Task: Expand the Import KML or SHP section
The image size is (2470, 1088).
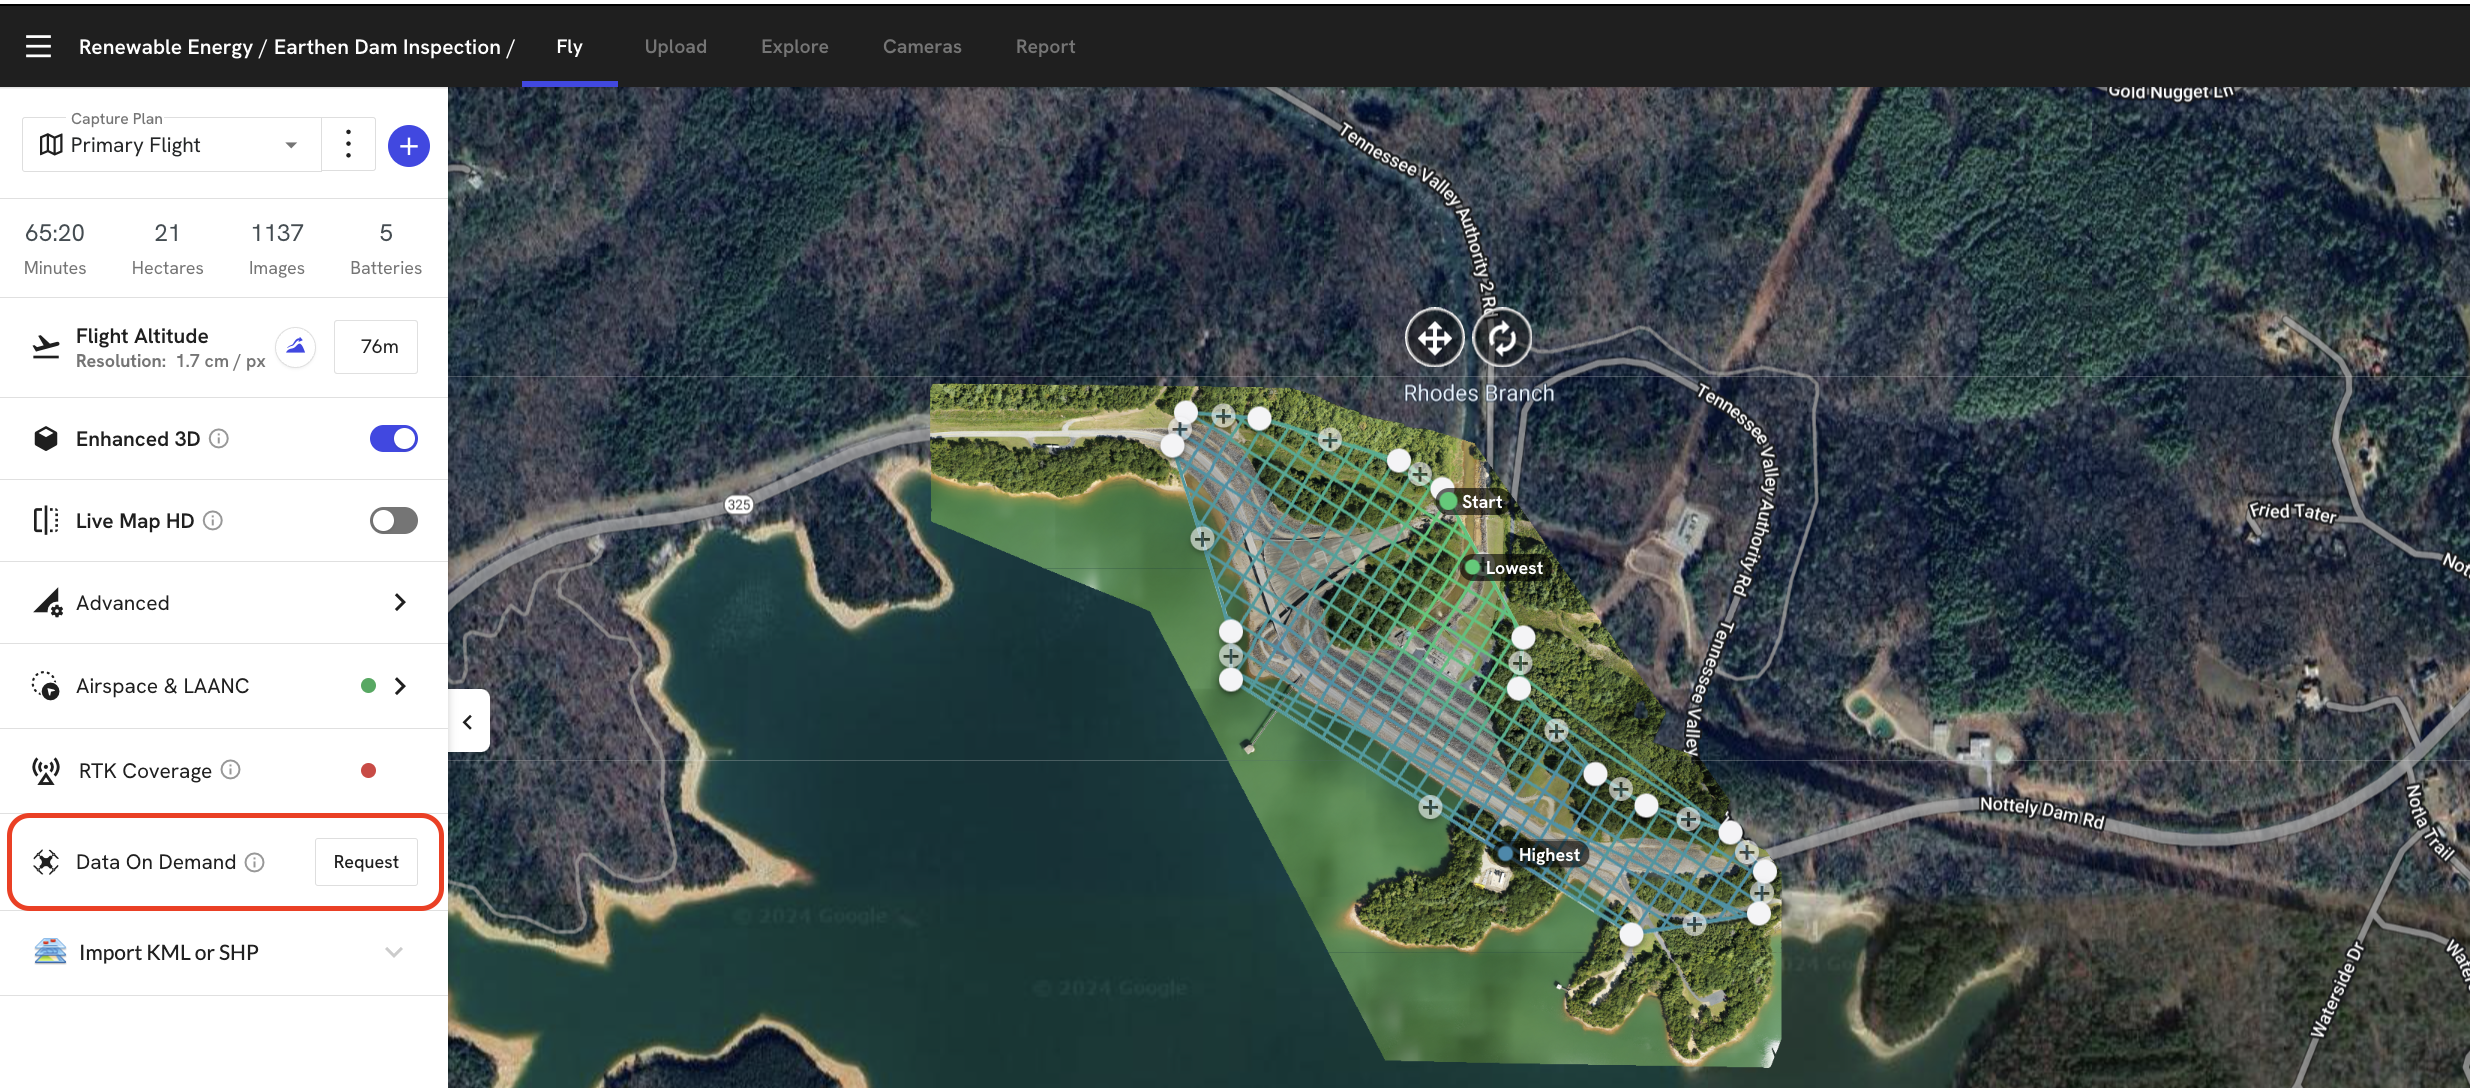Action: [224, 953]
